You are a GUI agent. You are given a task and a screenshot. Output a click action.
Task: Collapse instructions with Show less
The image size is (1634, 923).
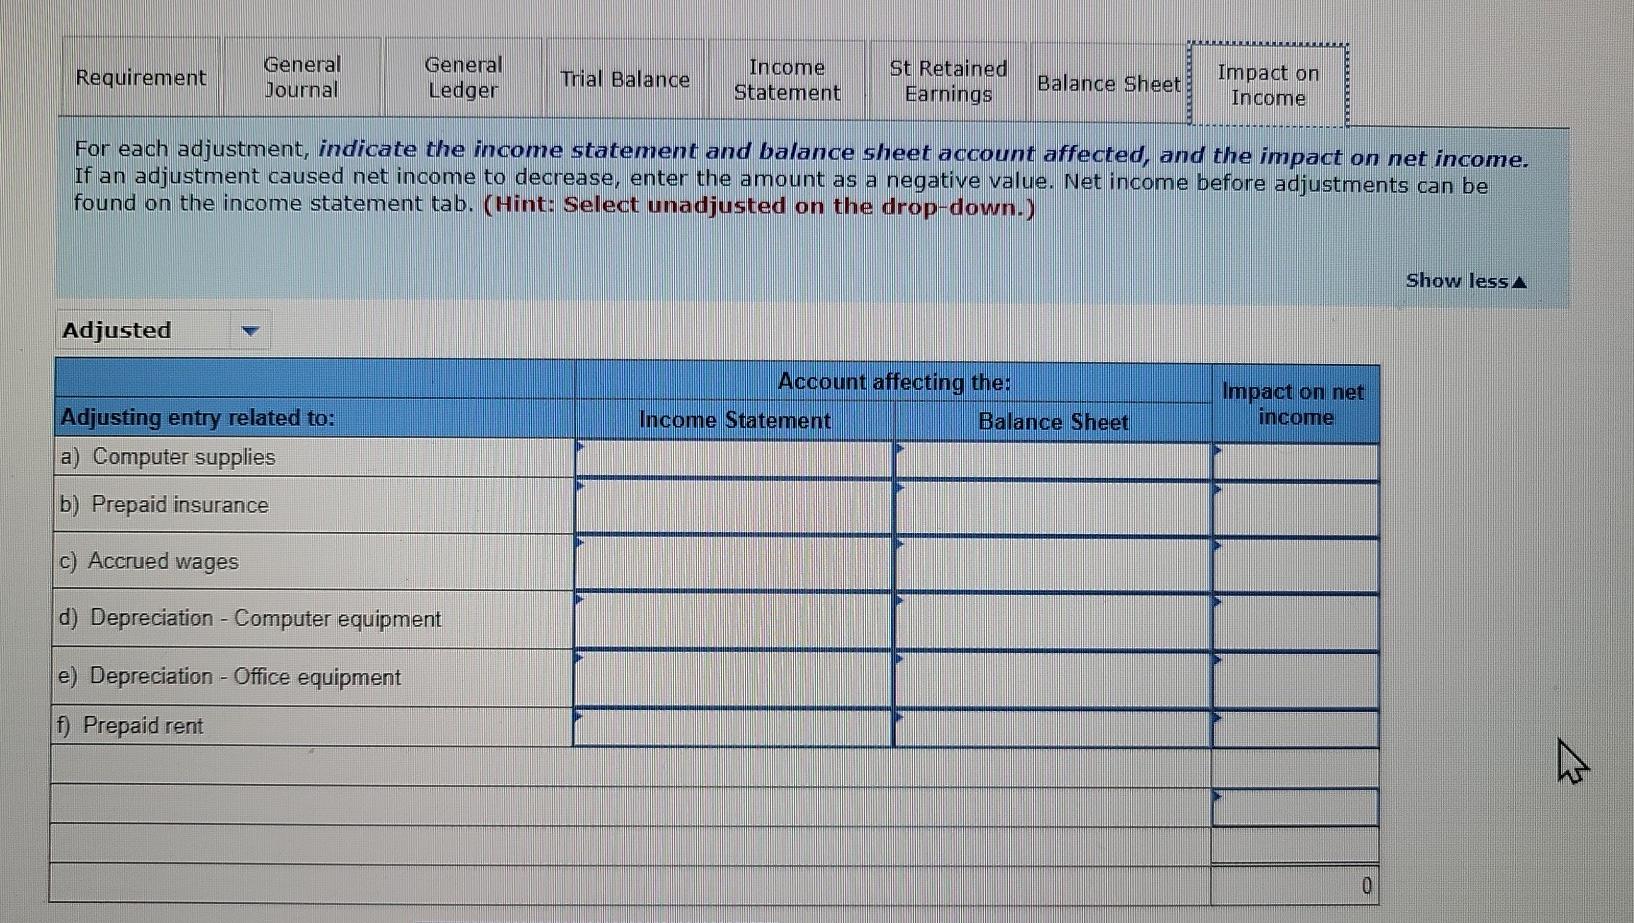1466,281
